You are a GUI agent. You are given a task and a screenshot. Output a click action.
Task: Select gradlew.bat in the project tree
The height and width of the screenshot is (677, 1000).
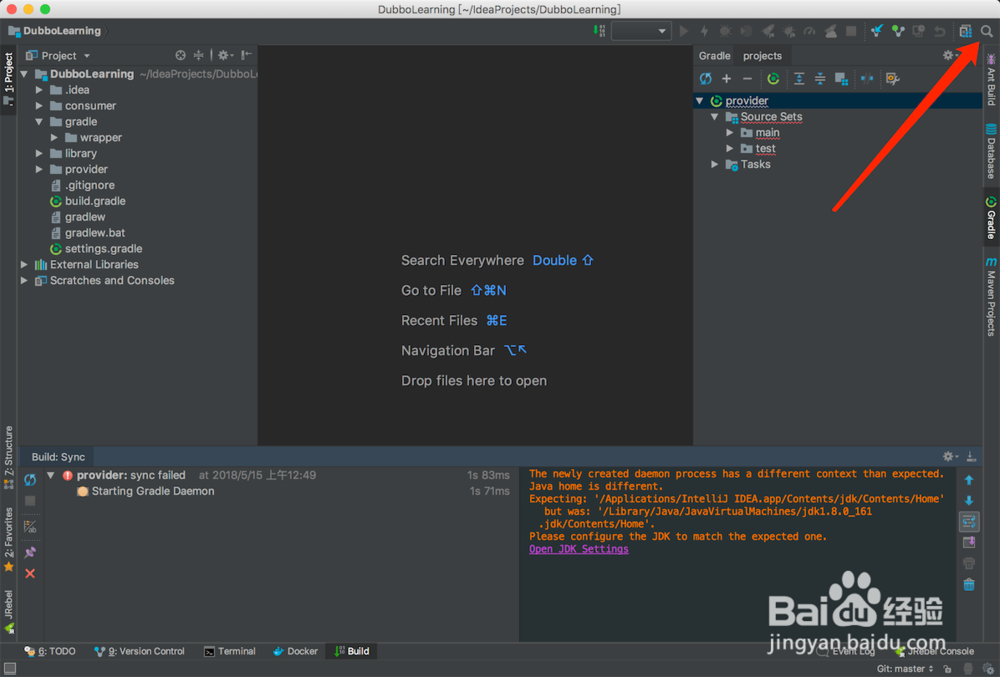click(94, 233)
